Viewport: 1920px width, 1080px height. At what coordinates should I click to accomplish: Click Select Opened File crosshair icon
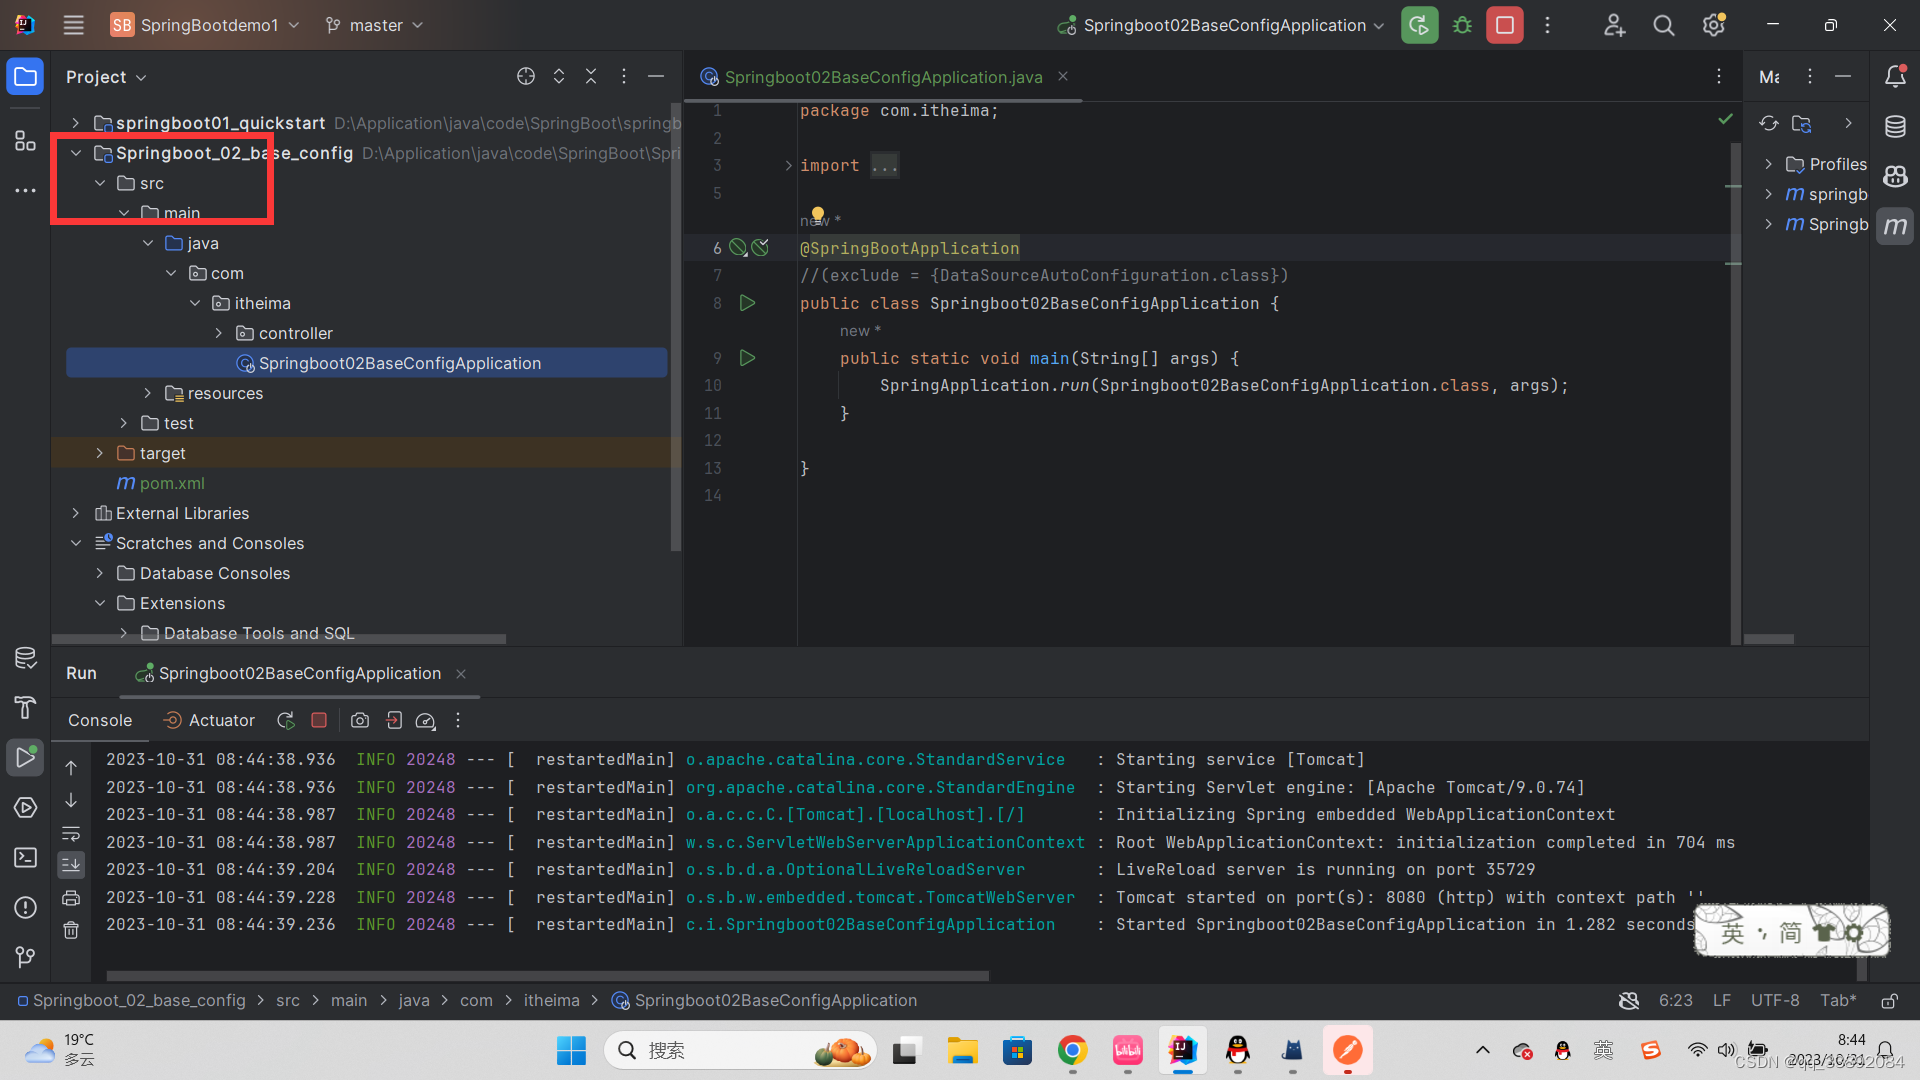[x=526, y=76]
